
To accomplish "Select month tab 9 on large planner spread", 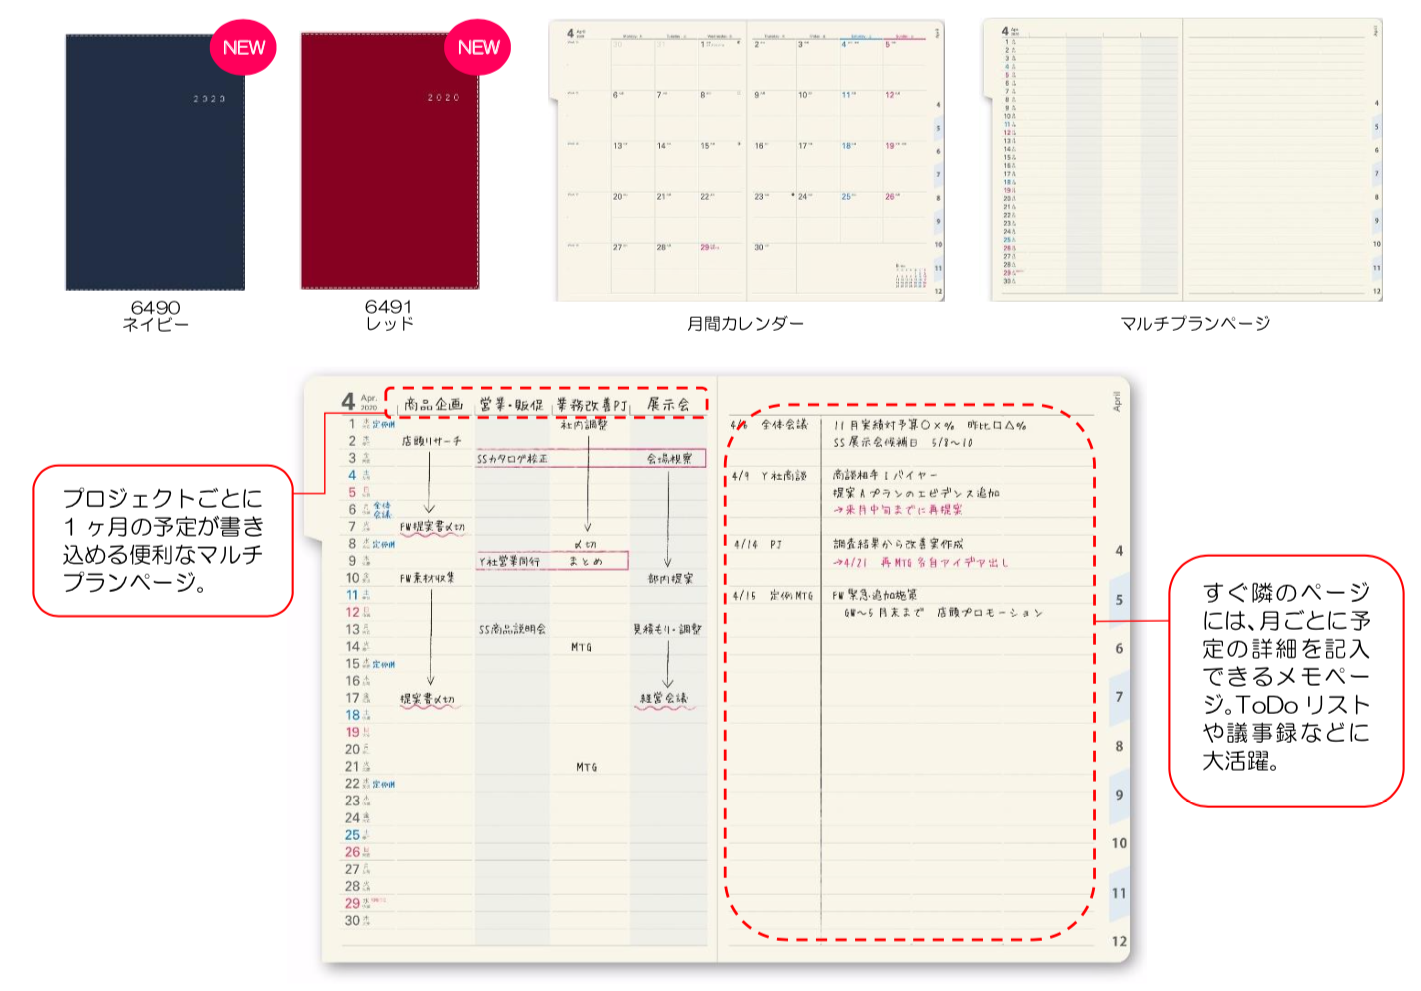I will coord(1119,795).
